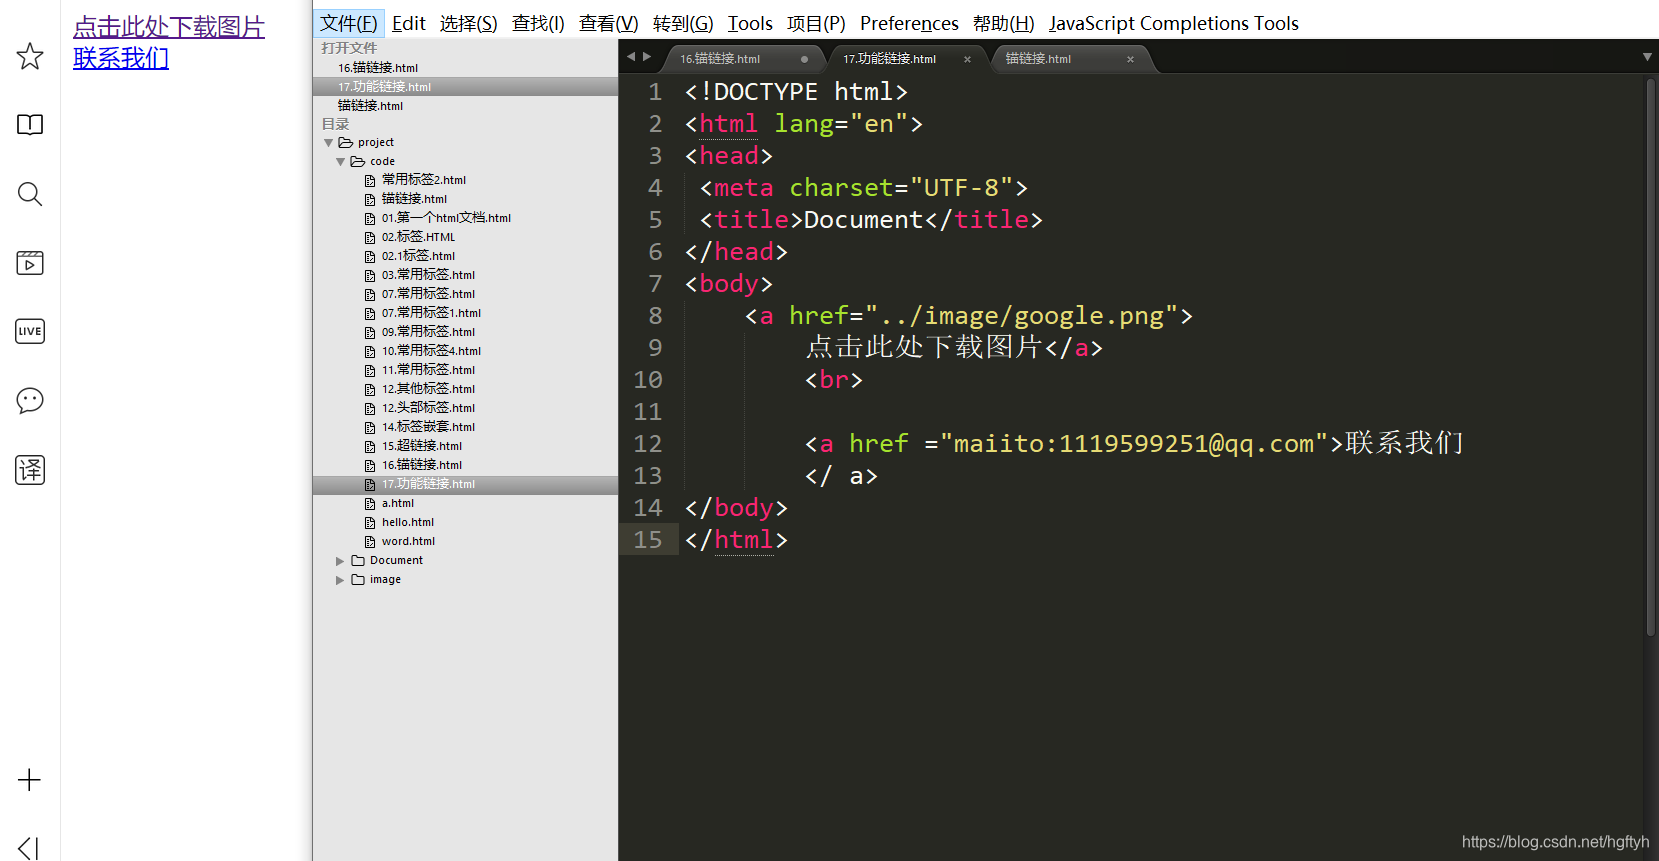
Task: Click line number 12 in gutter
Action: tap(648, 444)
